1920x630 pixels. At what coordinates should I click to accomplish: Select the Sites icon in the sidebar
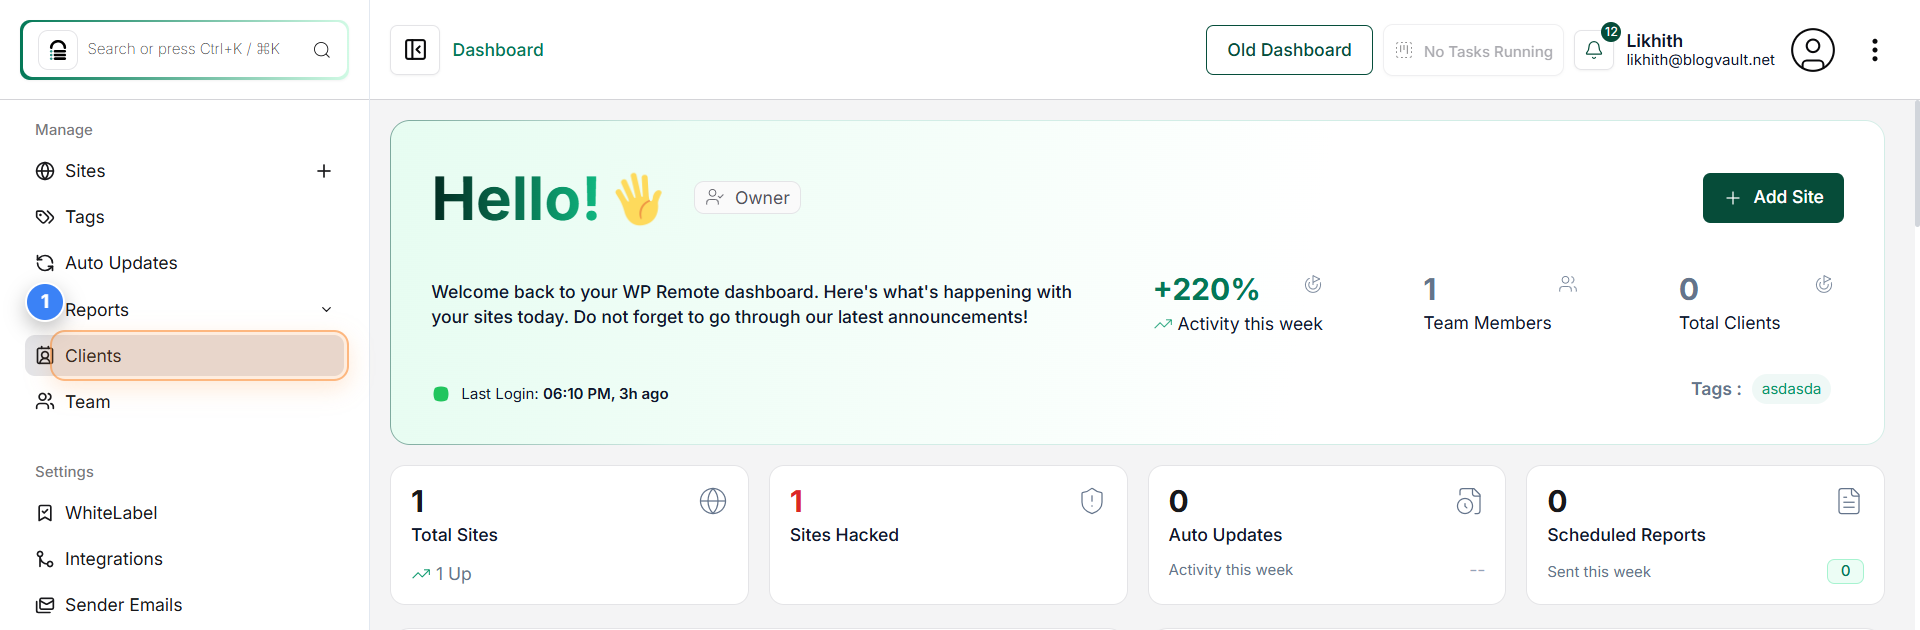pyautogui.click(x=44, y=170)
